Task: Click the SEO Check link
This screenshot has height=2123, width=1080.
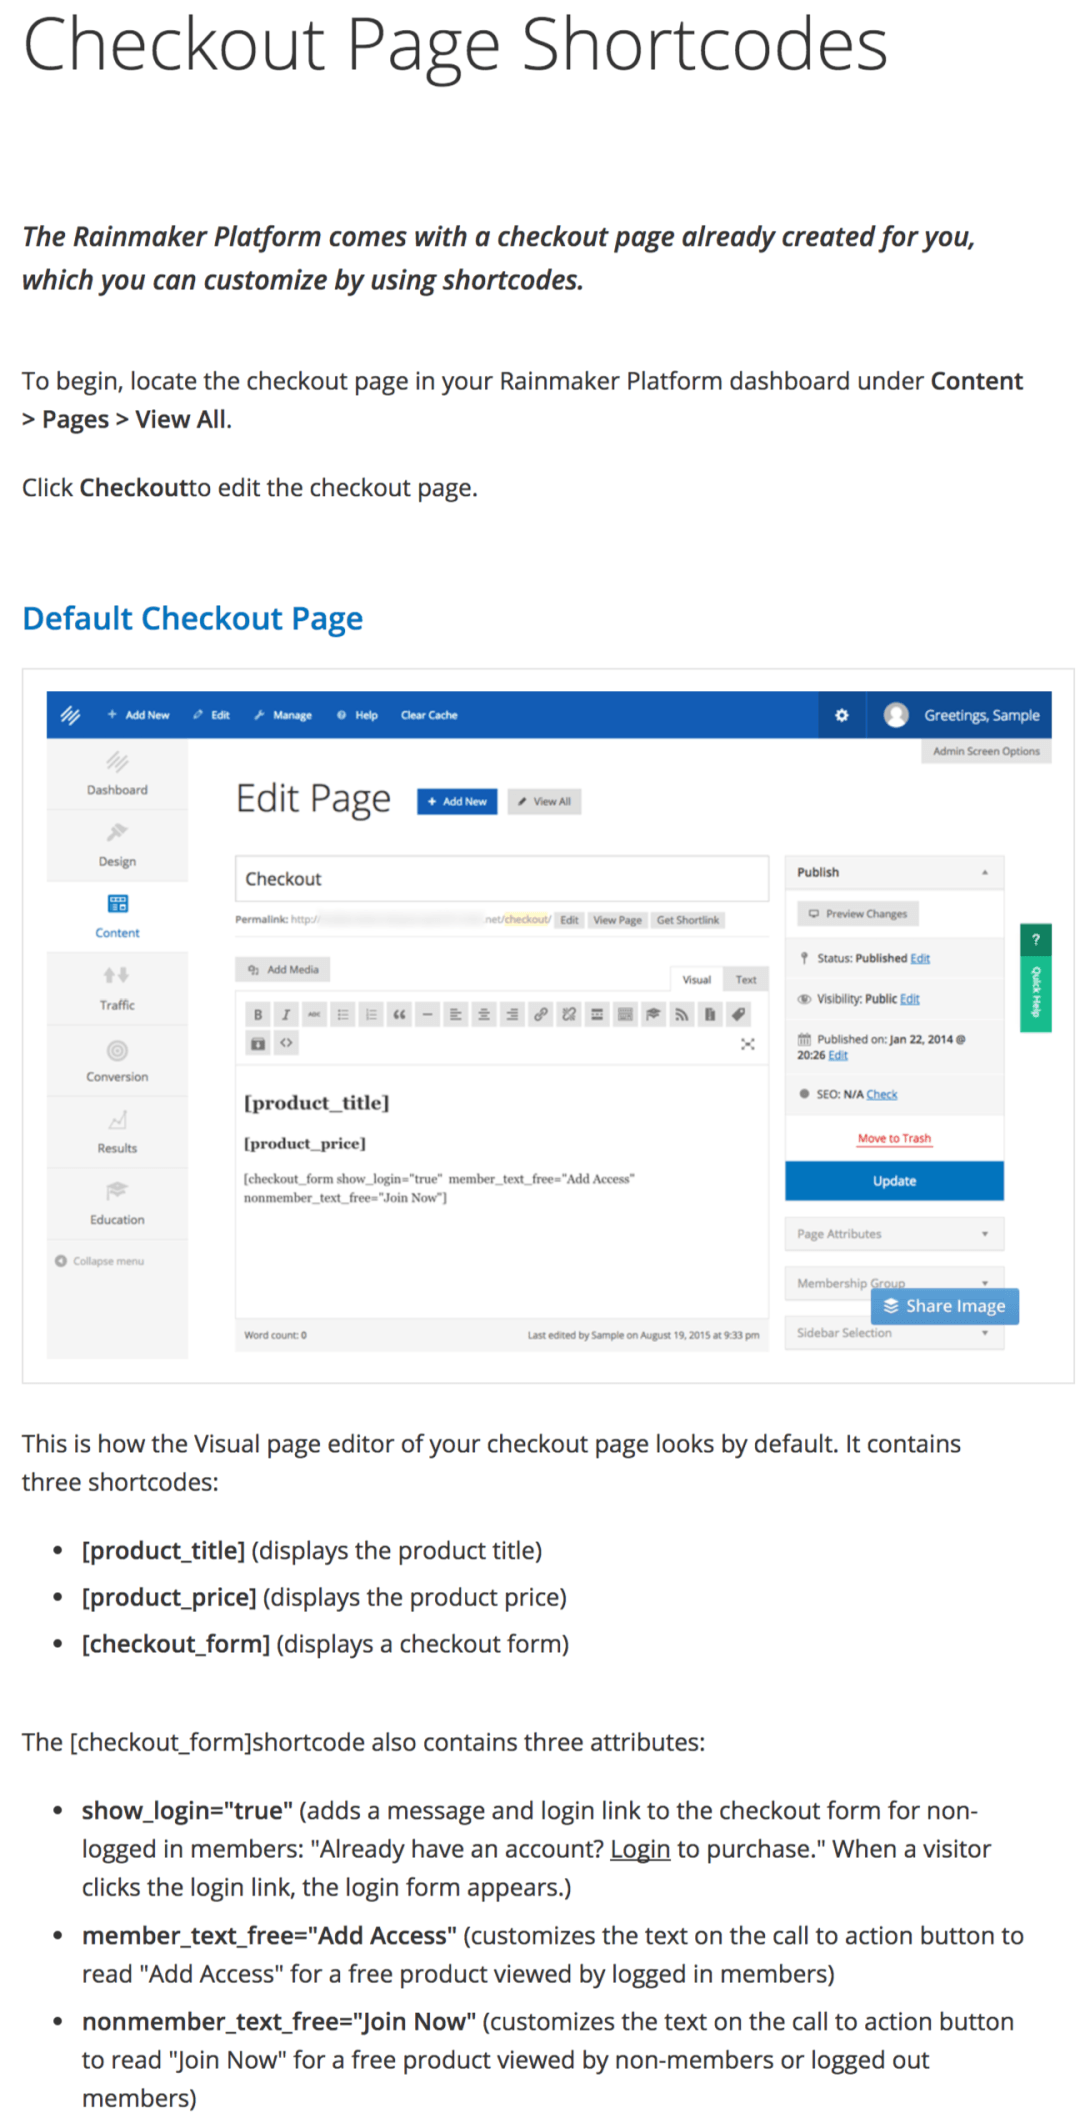Action: (882, 1094)
